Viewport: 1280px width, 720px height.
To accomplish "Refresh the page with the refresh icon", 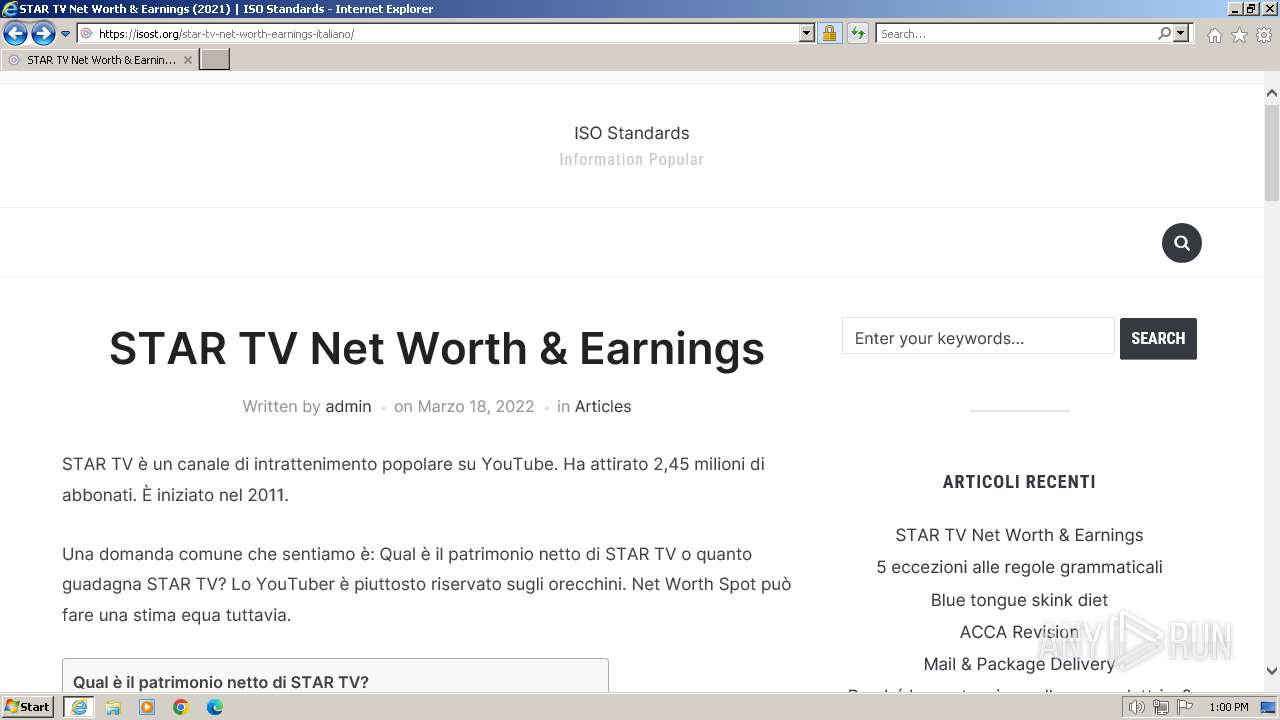I will click(858, 34).
